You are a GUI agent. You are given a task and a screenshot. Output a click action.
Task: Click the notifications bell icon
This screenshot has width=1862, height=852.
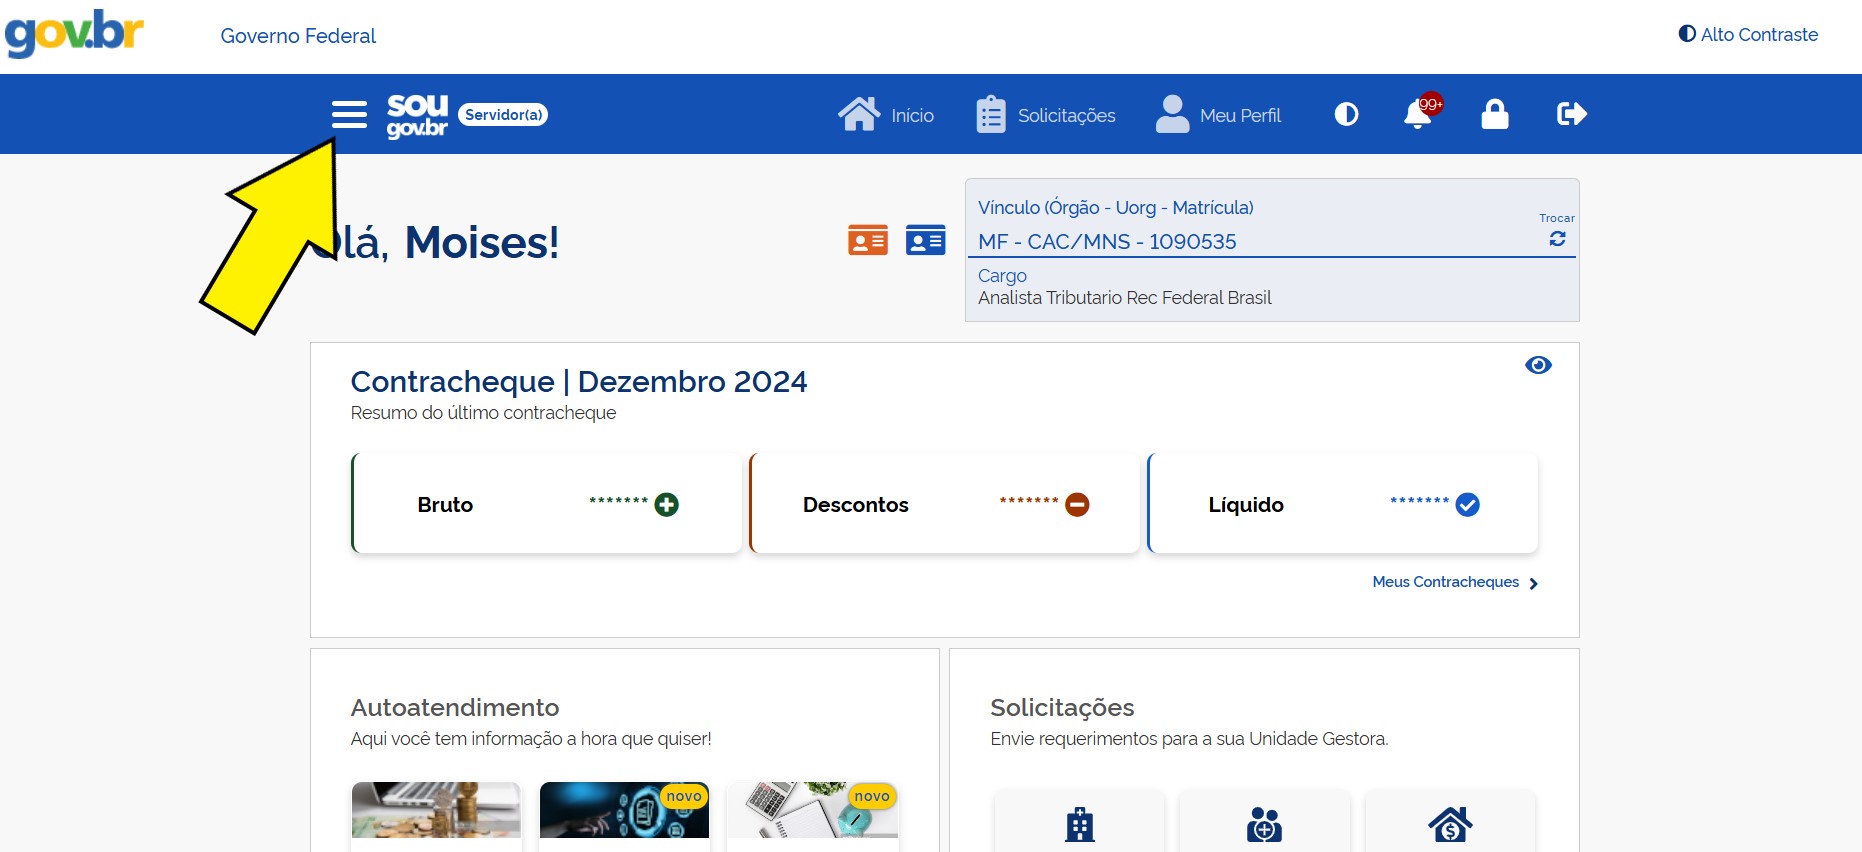click(1418, 115)
